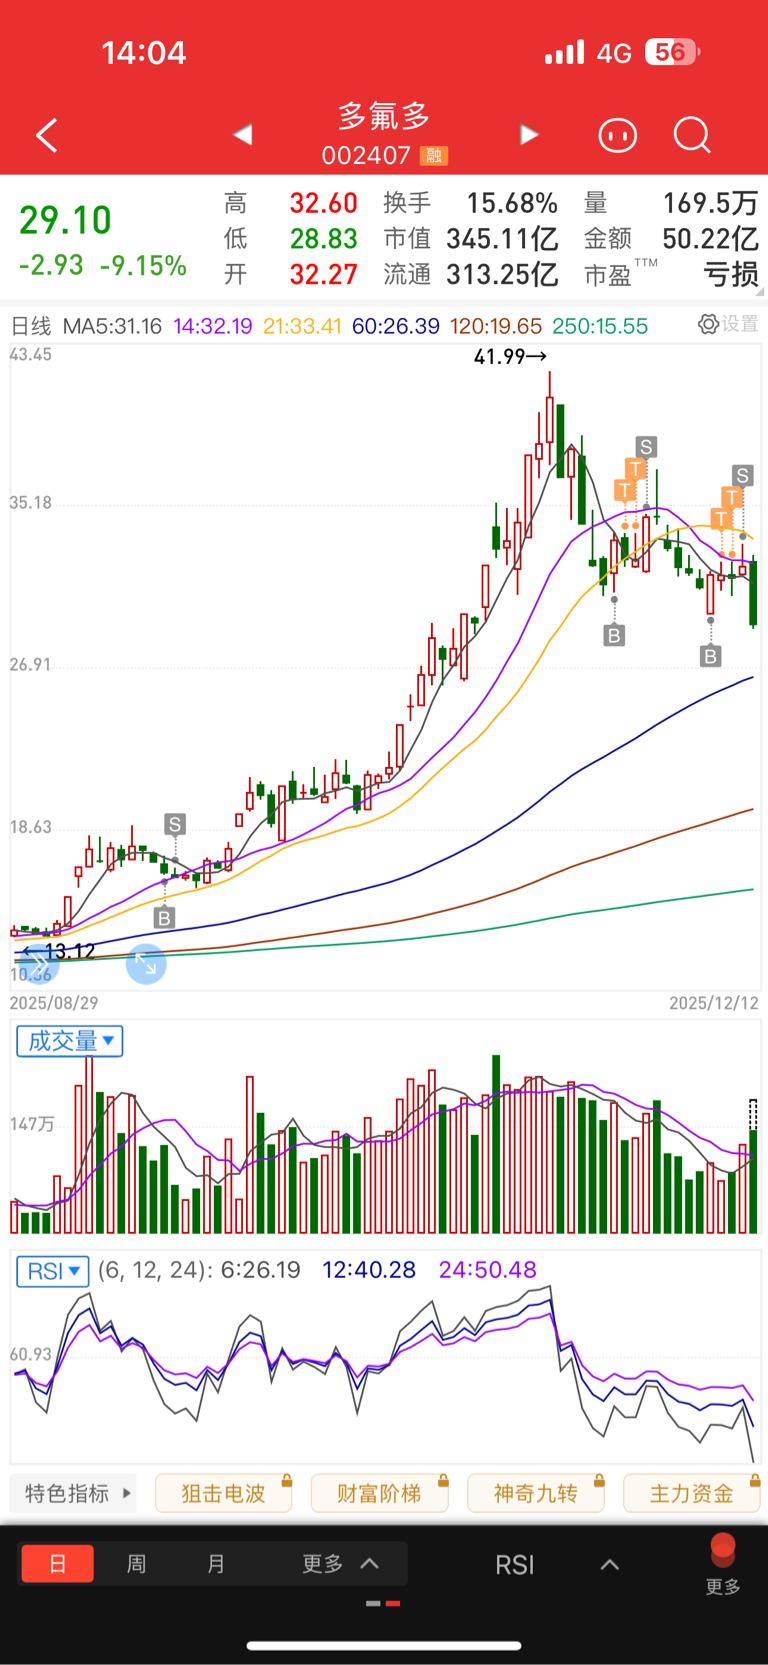Tap the B marker below 18.63 candles
This screenshot has height=1665, width=768.
[x=165, y=917]
